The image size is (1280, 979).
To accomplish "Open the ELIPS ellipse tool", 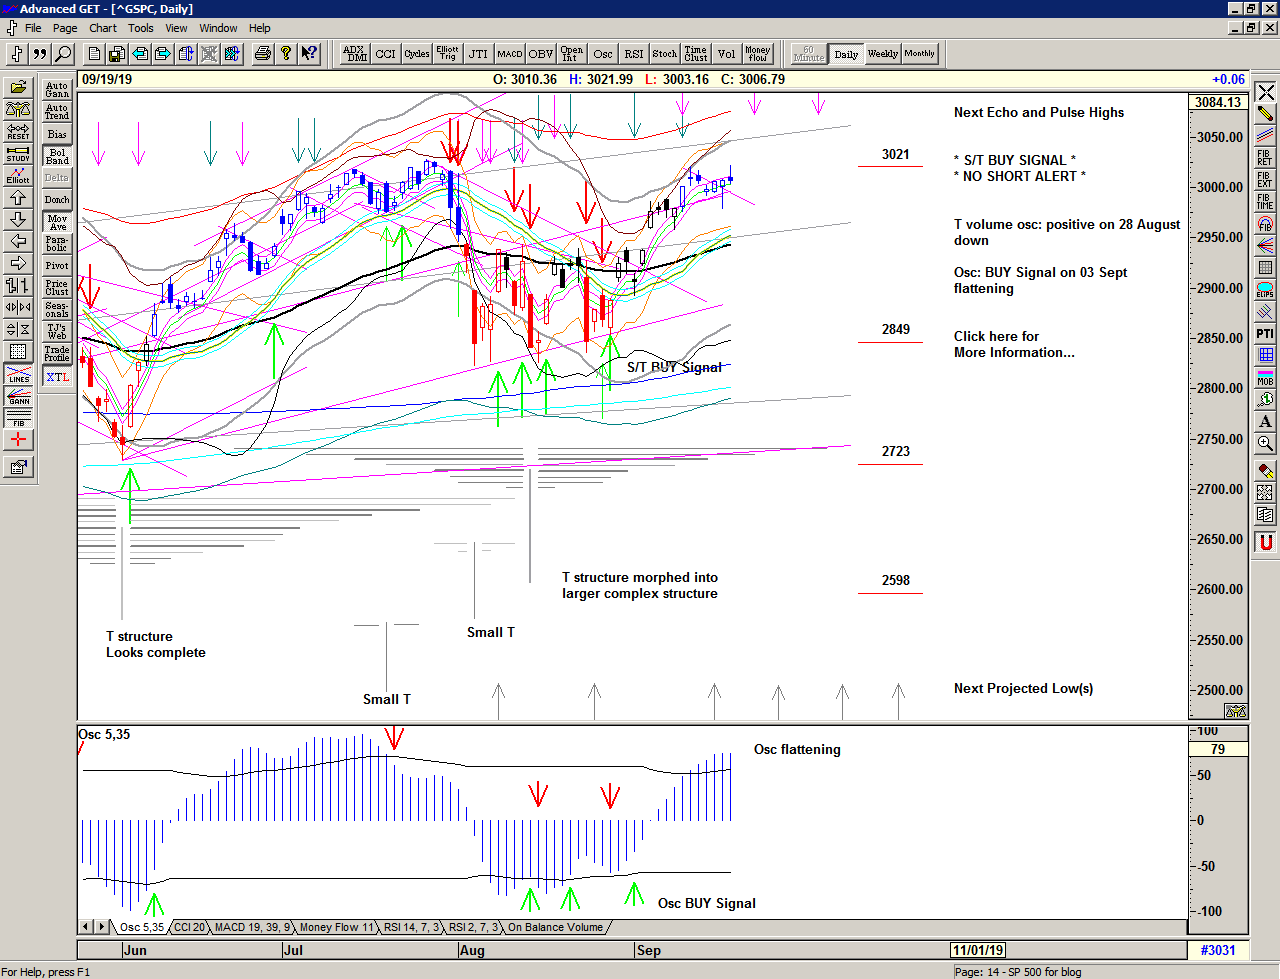I will 1263,288.
